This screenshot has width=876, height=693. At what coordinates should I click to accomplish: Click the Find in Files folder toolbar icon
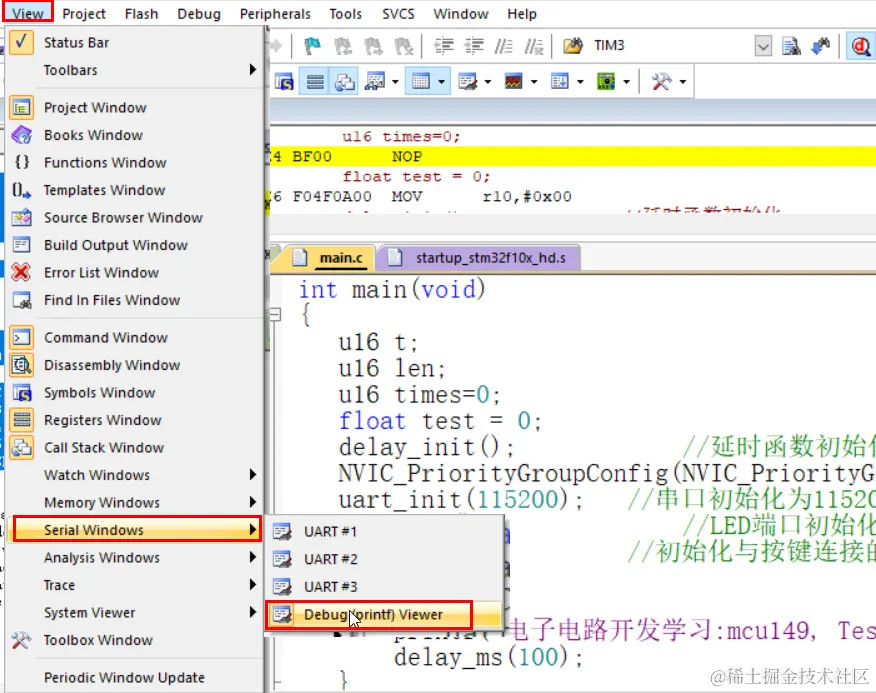573,46
